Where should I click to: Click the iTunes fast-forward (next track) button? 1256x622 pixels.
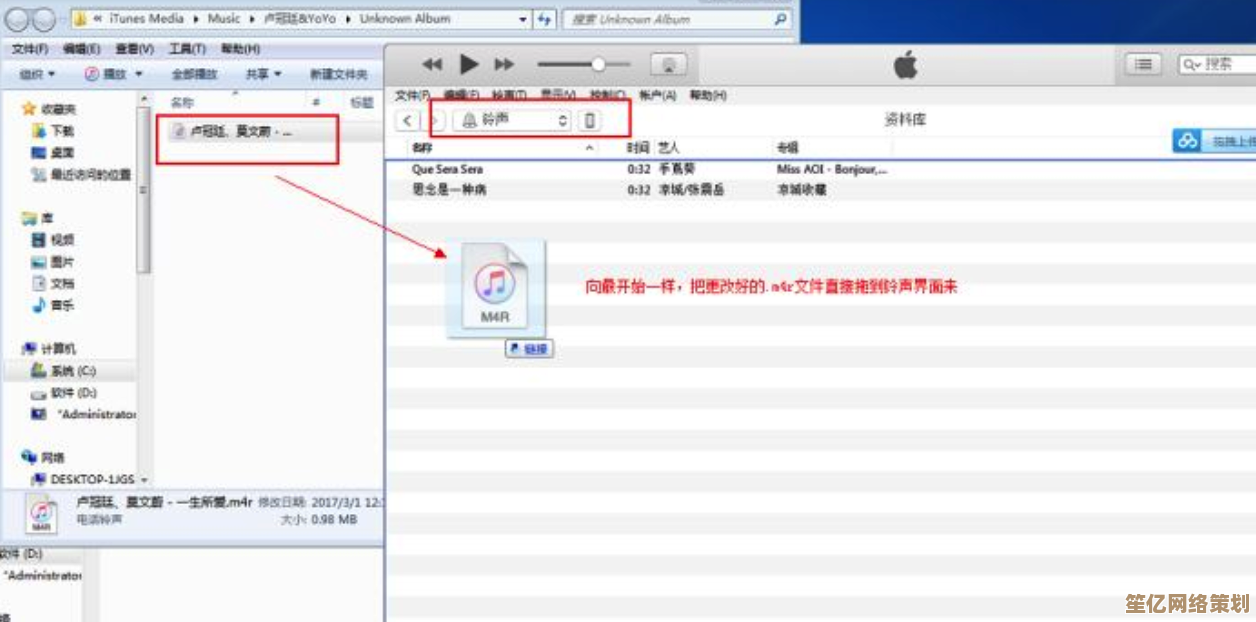(504, 65)
